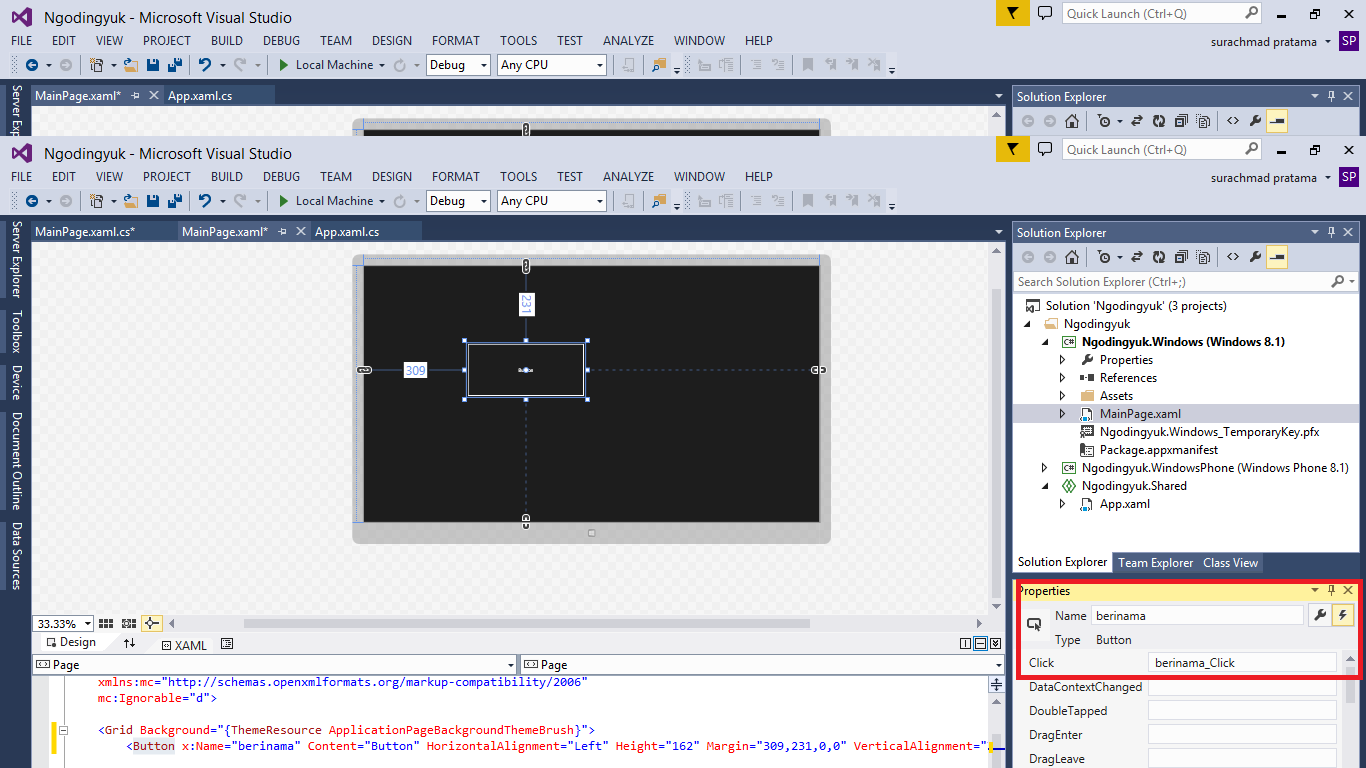1366x768 pixels.
Task: Click feedback speech bubble in front window title bar
Action: (x=1045, y=149)
